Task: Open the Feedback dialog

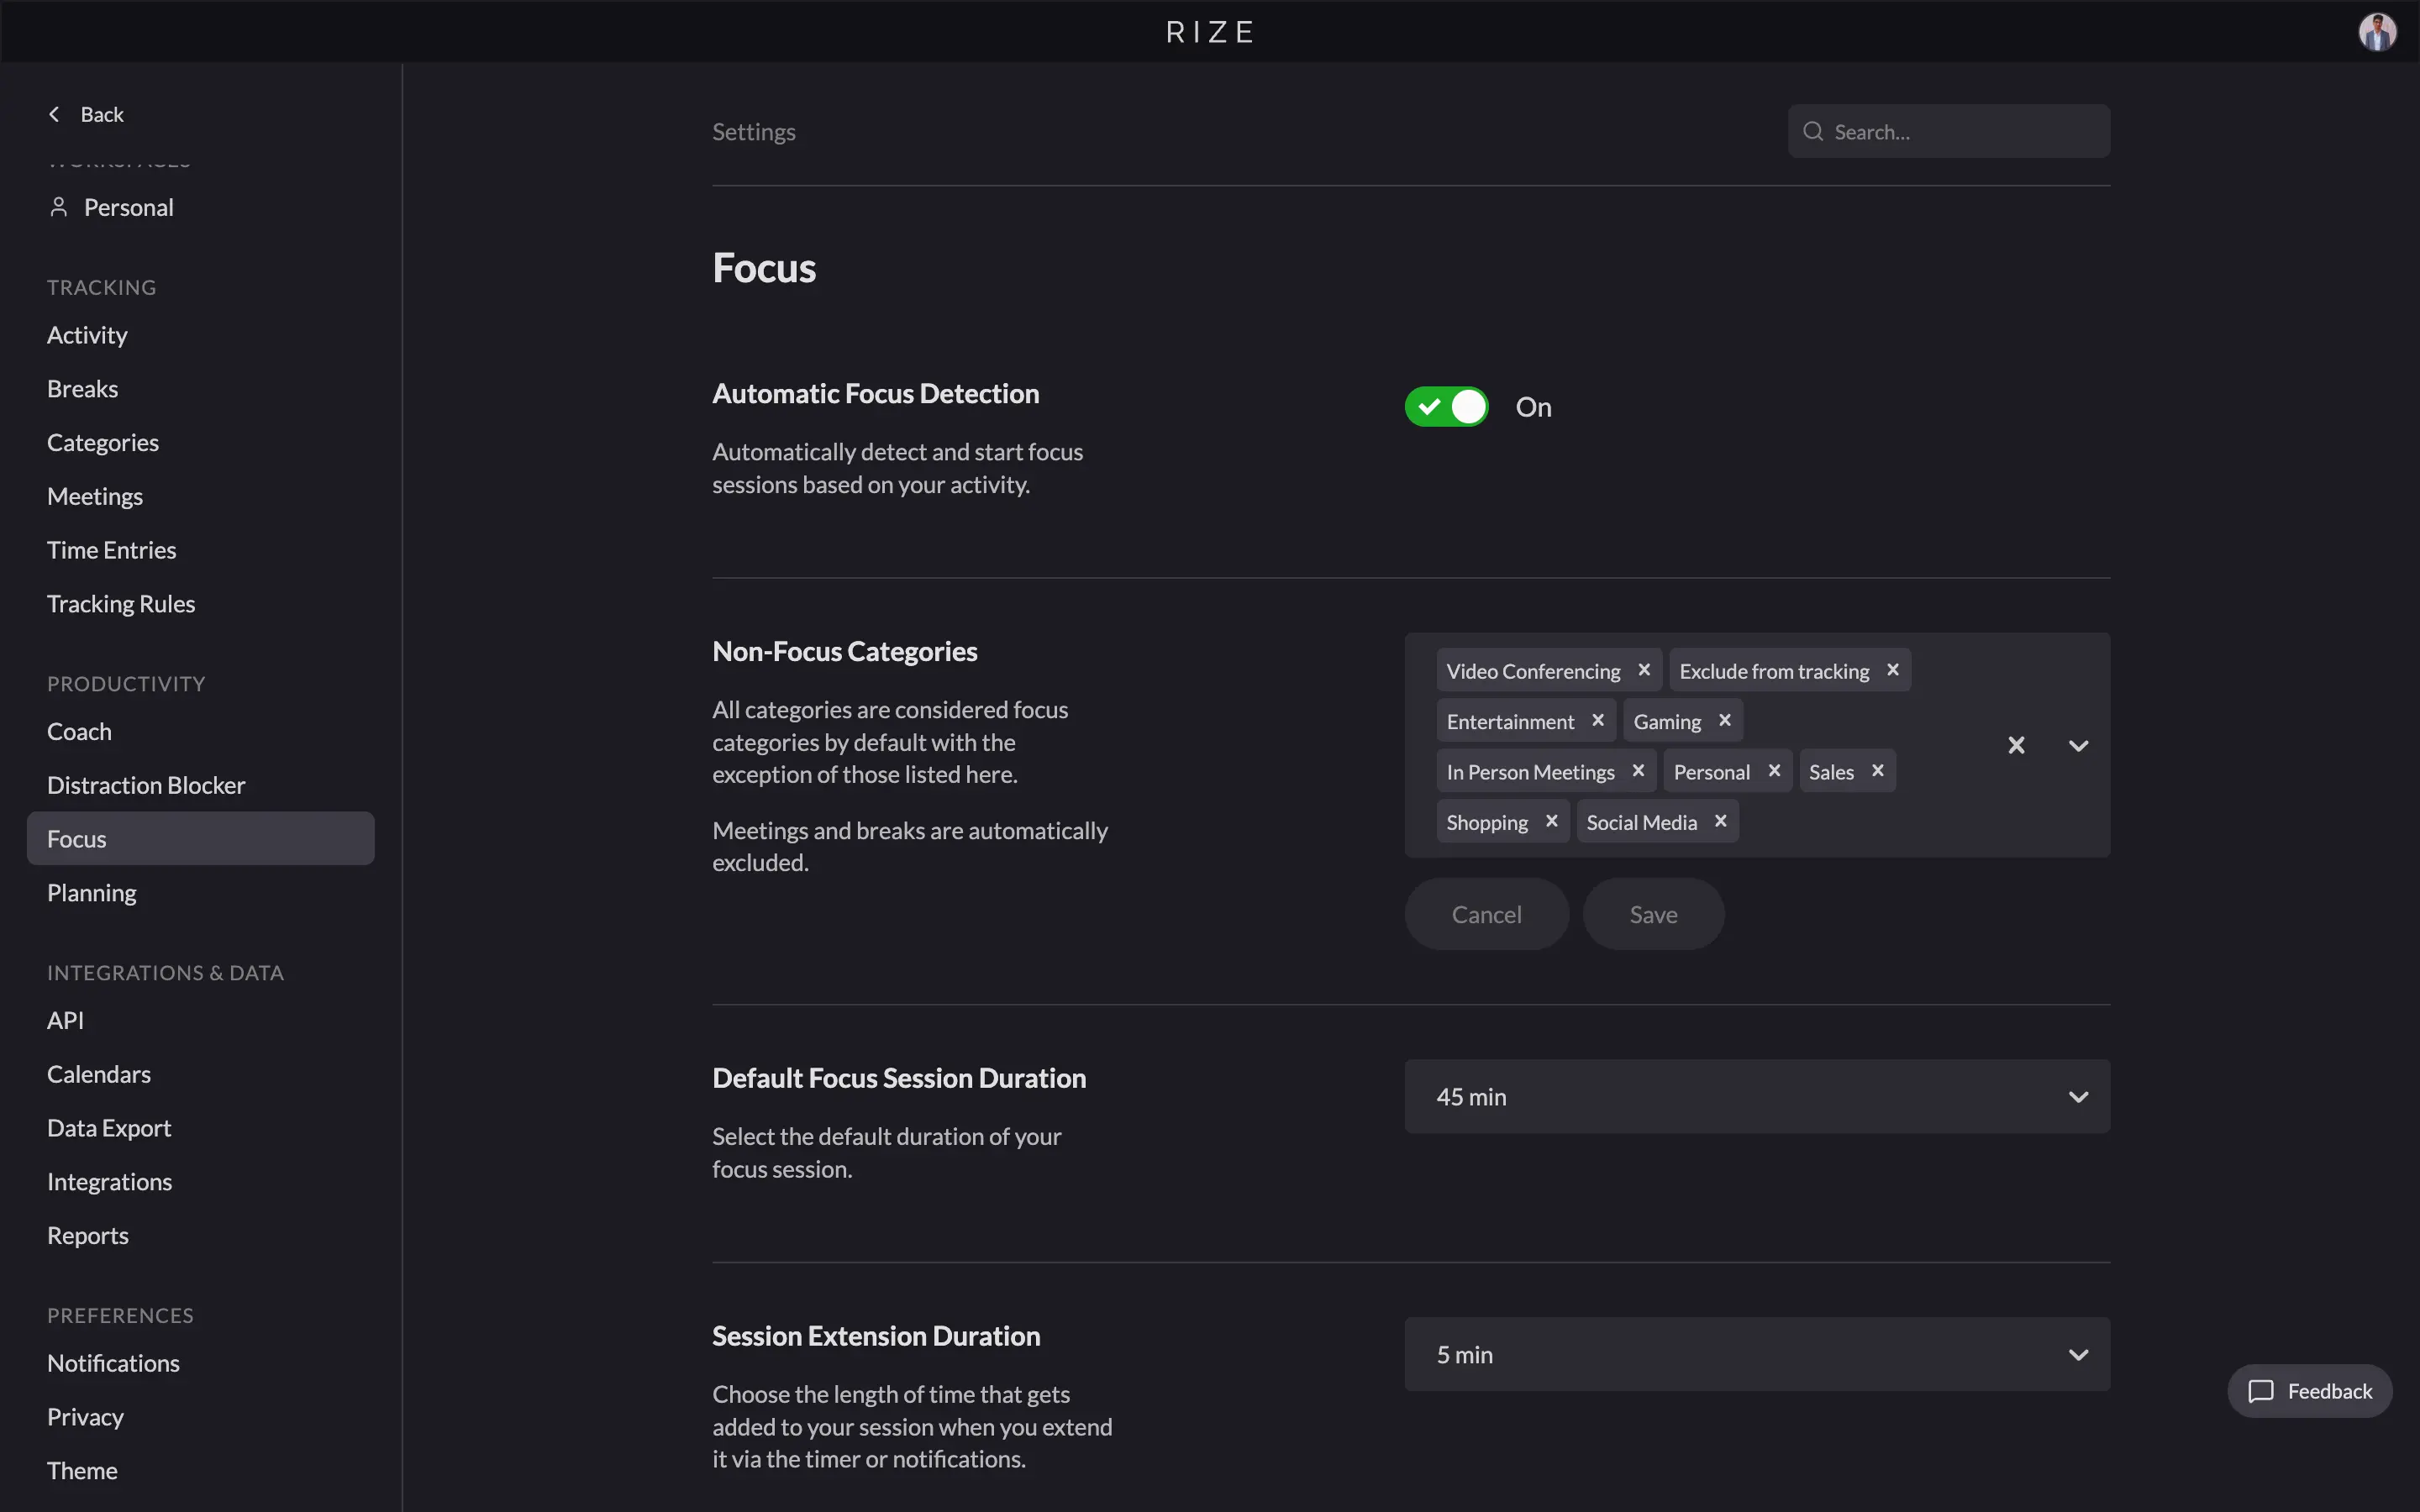Action: (x=2309, y=1390)
